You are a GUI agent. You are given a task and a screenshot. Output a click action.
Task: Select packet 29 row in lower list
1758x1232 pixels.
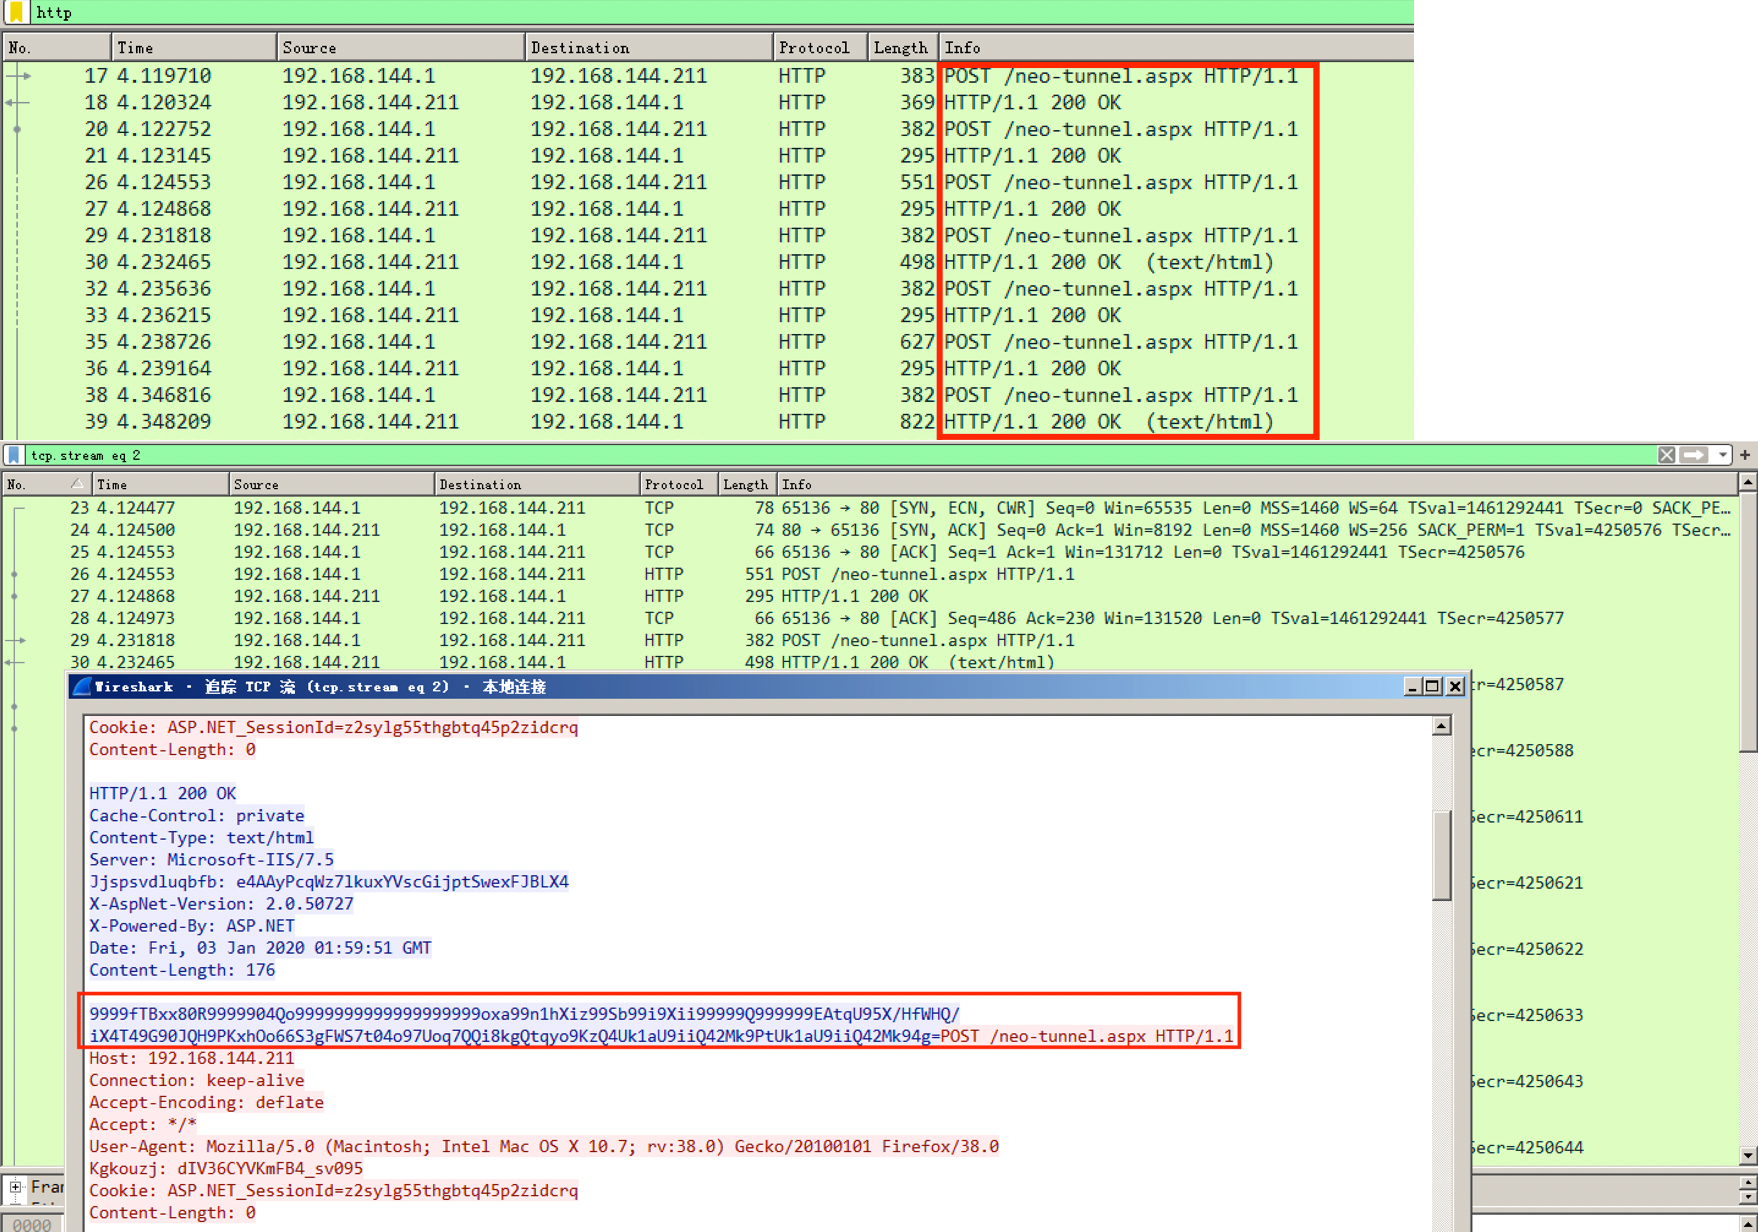pos(870,640)
